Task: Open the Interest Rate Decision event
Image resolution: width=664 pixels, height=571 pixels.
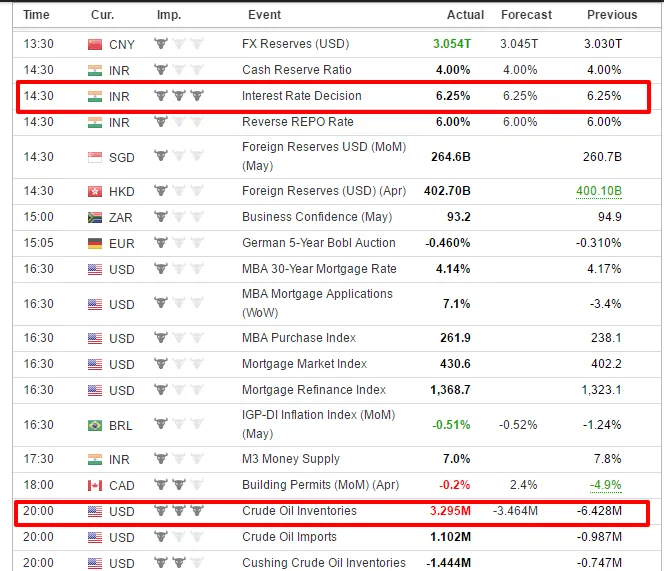Action: [x=301, y=96]
